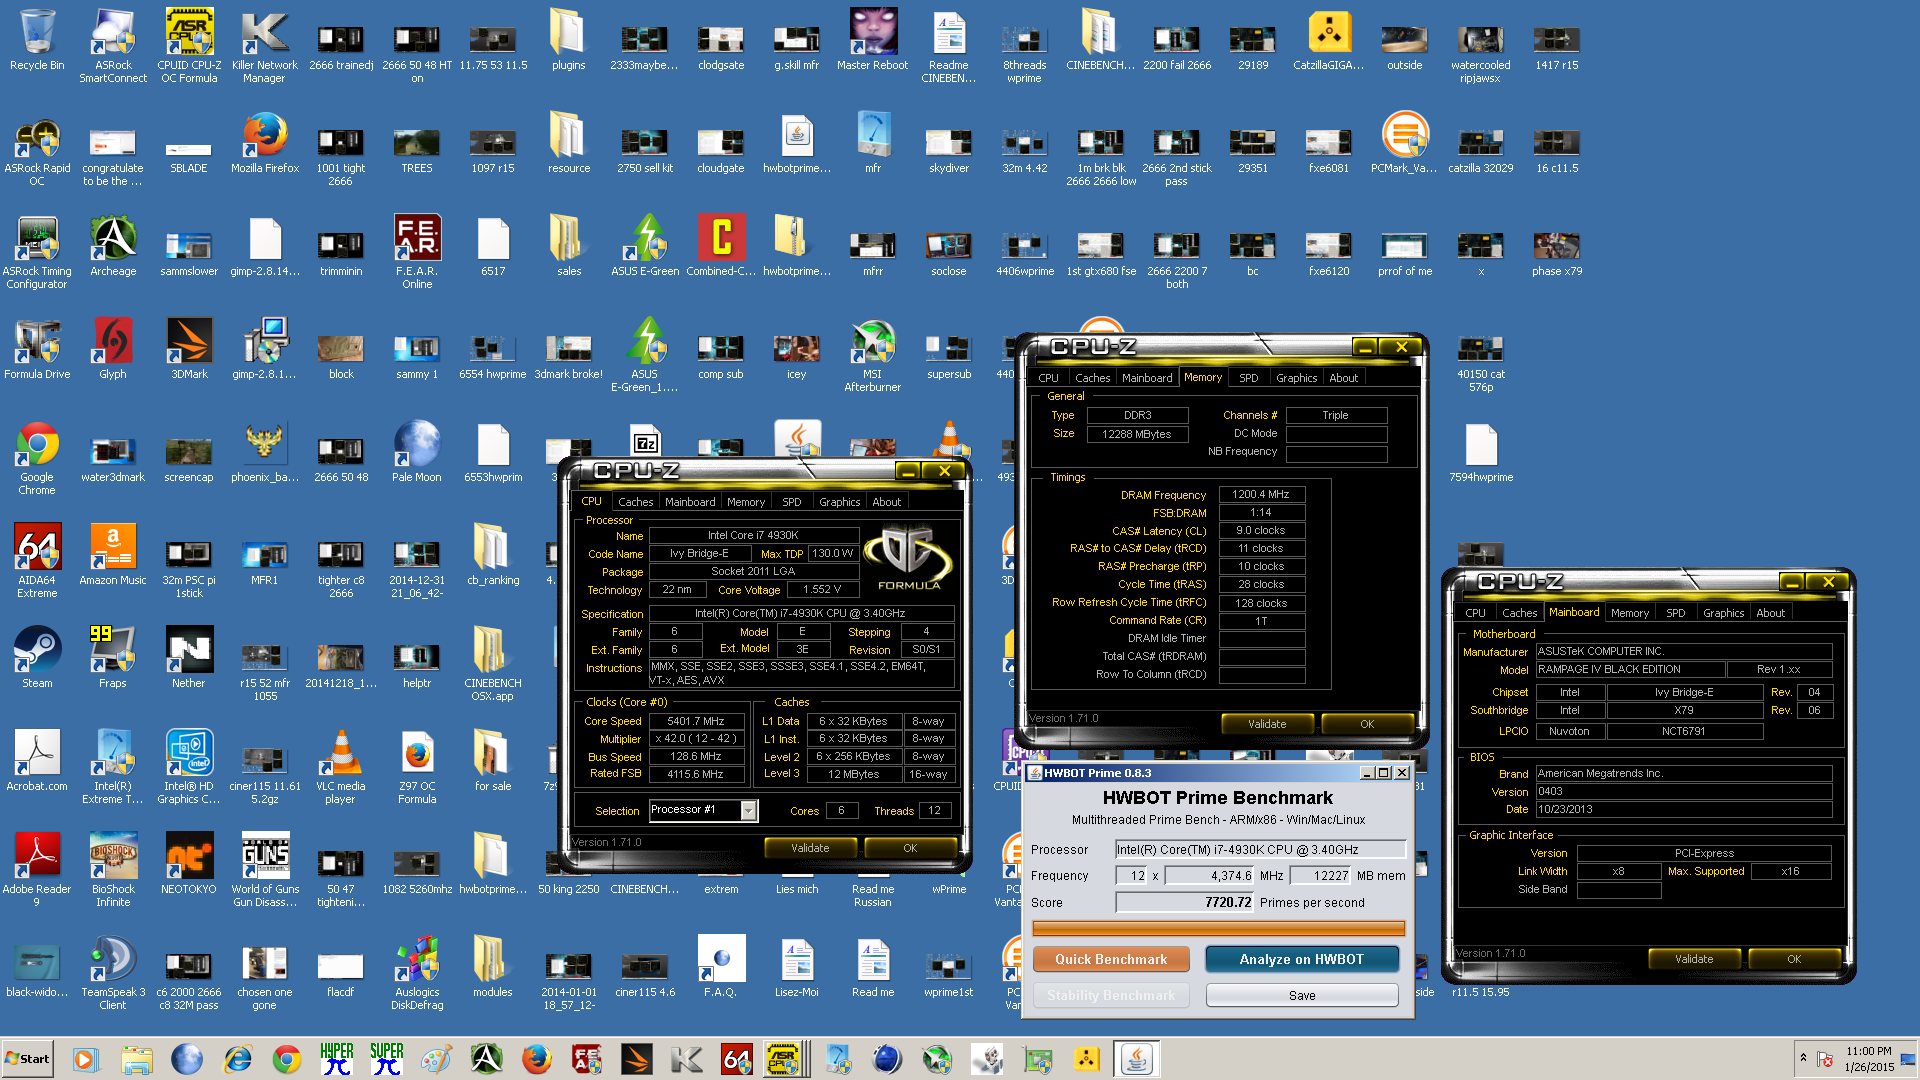Open Master Reboot desktop icon
1920x1080 pixels.
click(873, 39)
